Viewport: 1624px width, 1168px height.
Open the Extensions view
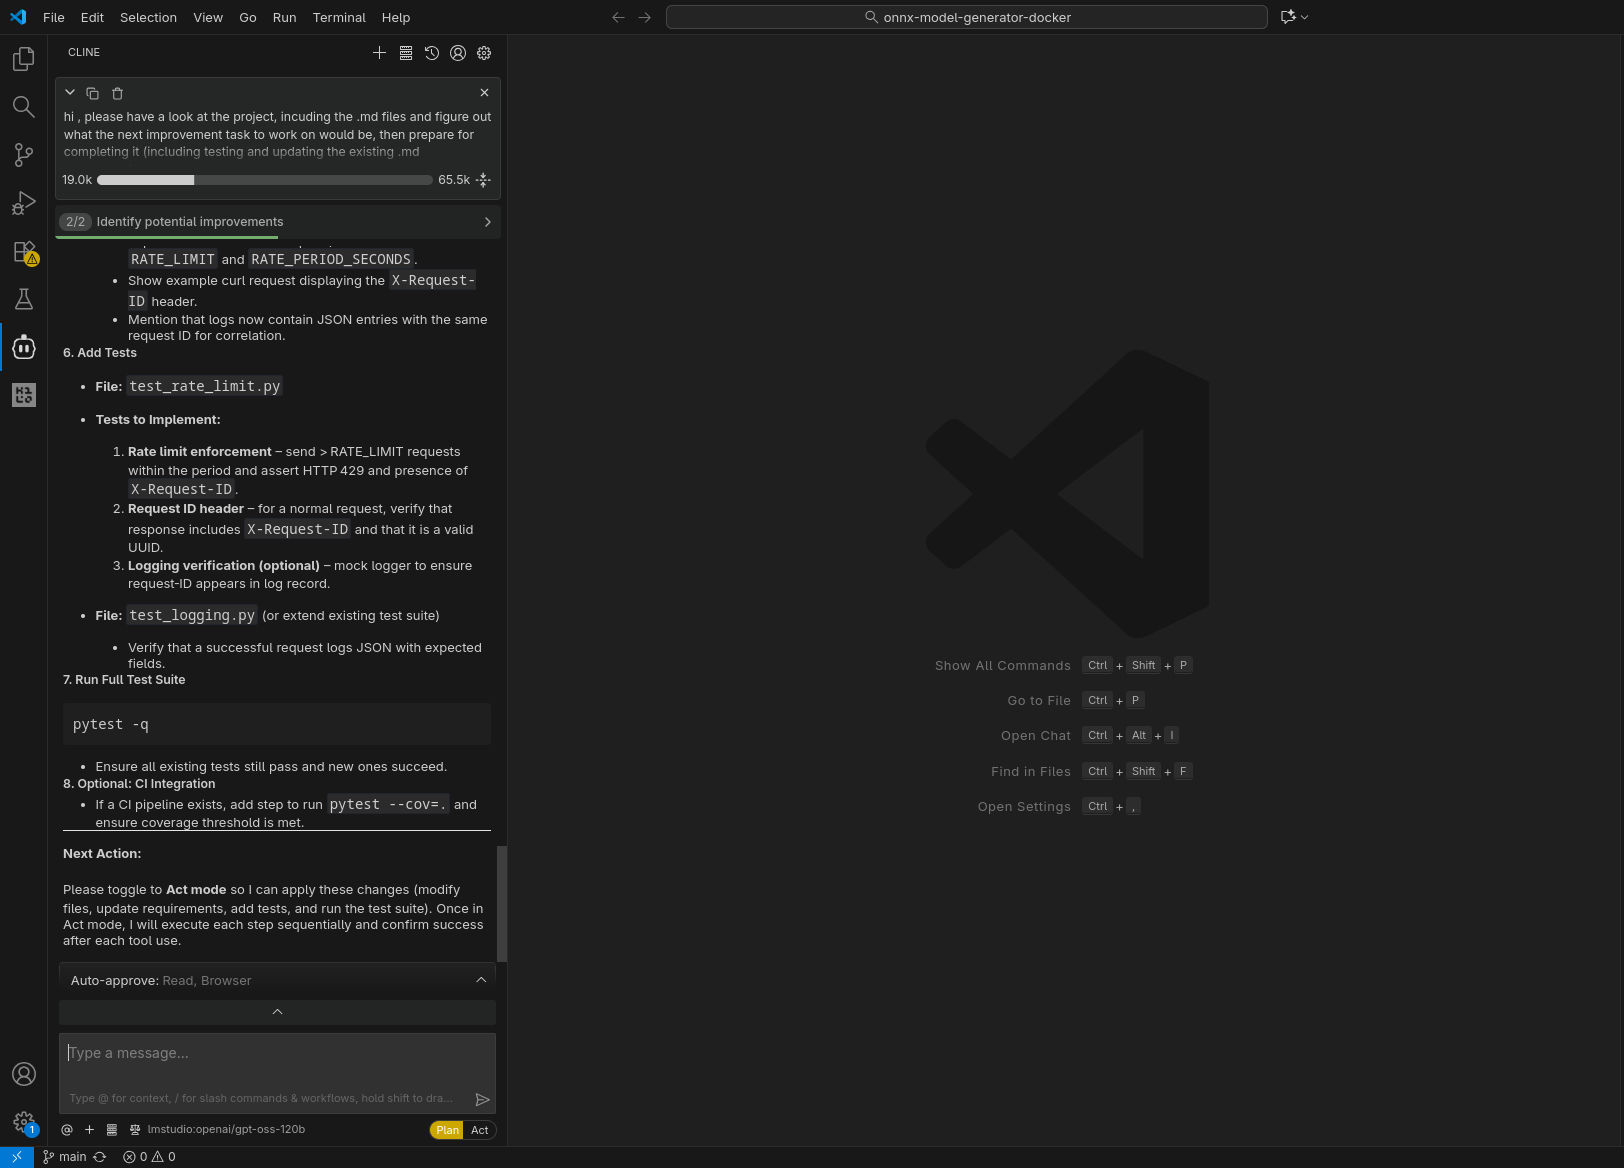coord(23,251)
